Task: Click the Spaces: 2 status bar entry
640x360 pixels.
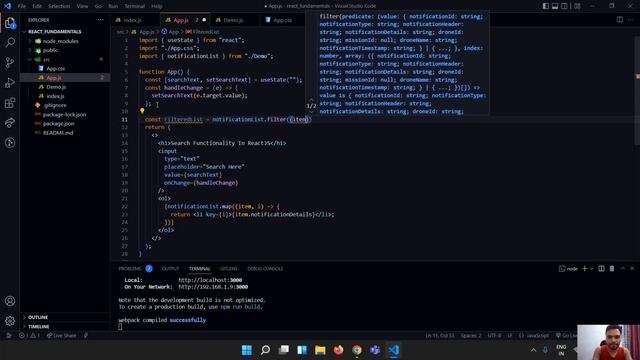Action: [471, 336]
